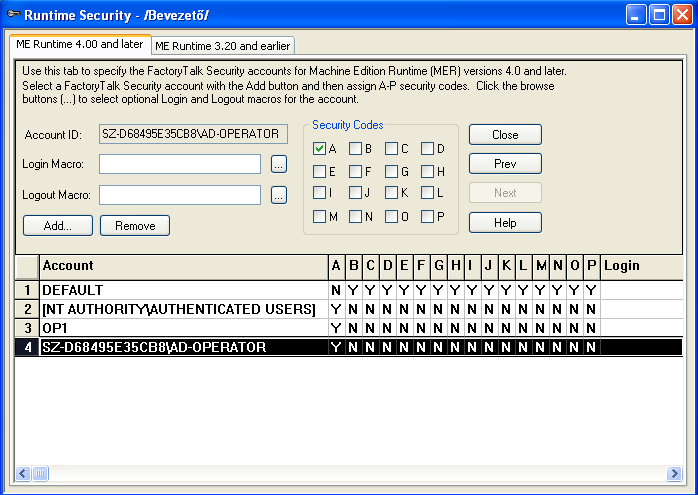Image resolution: width=698 pixels, height=495 pixels.
Task: Select SZ-D68495E35CB8\AD-OPERATOR row
Action: click(349, 347)
